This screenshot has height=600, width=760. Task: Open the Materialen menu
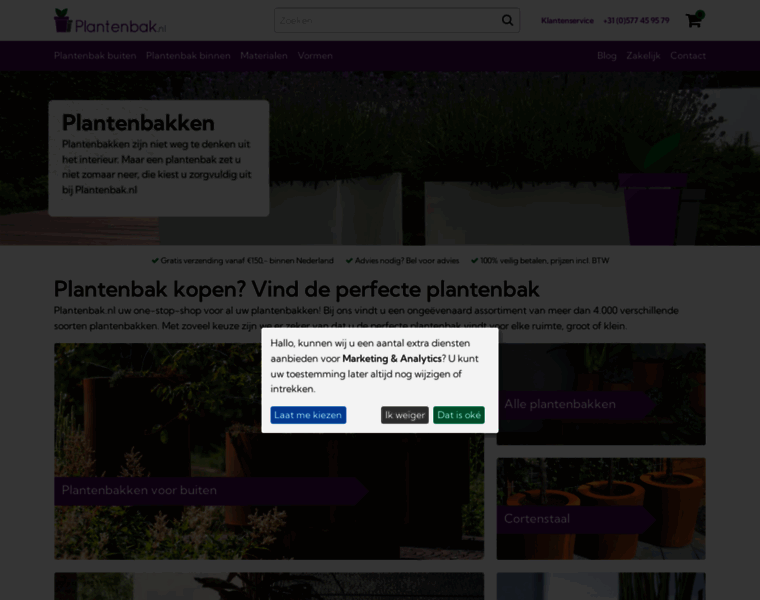(264, 56)
